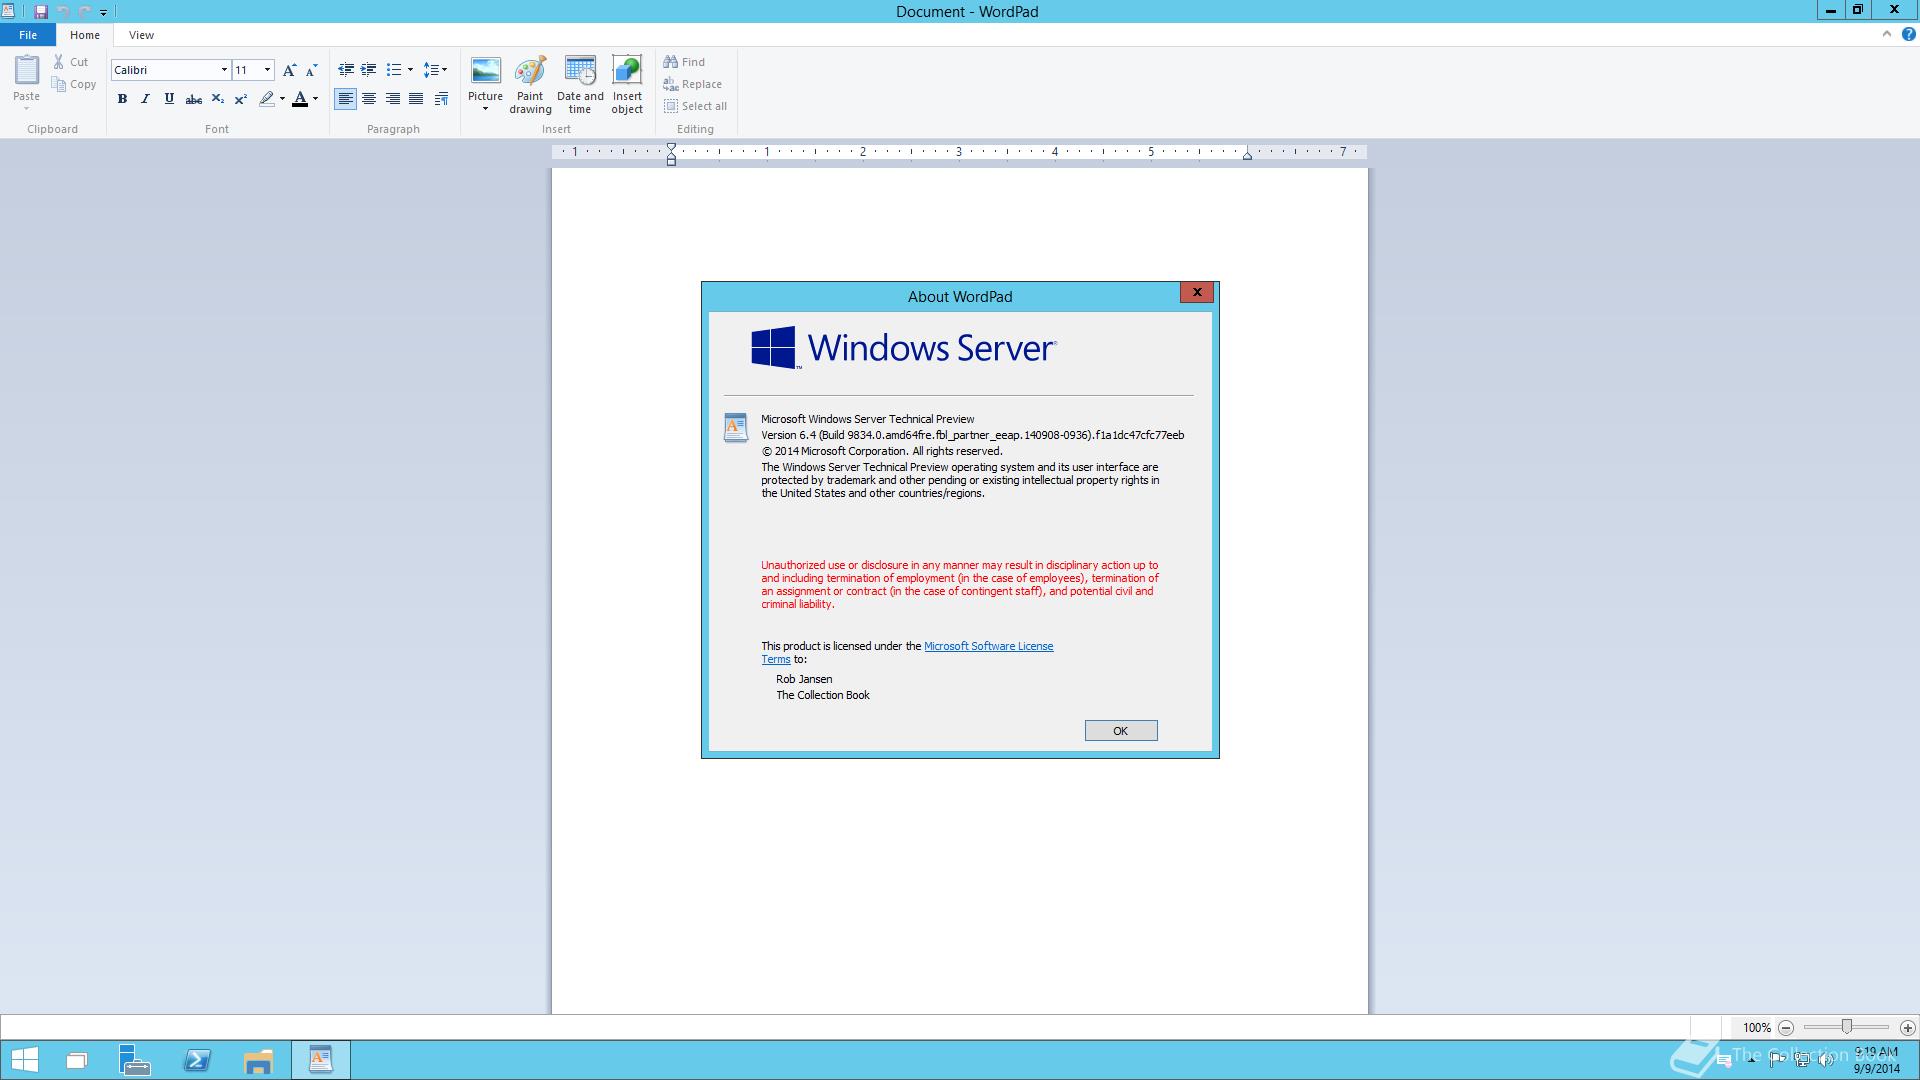Viewport: 1920px width, 1080px height.
Task: Open the Paragraph settings icon
Action: [x=441, y=99]
